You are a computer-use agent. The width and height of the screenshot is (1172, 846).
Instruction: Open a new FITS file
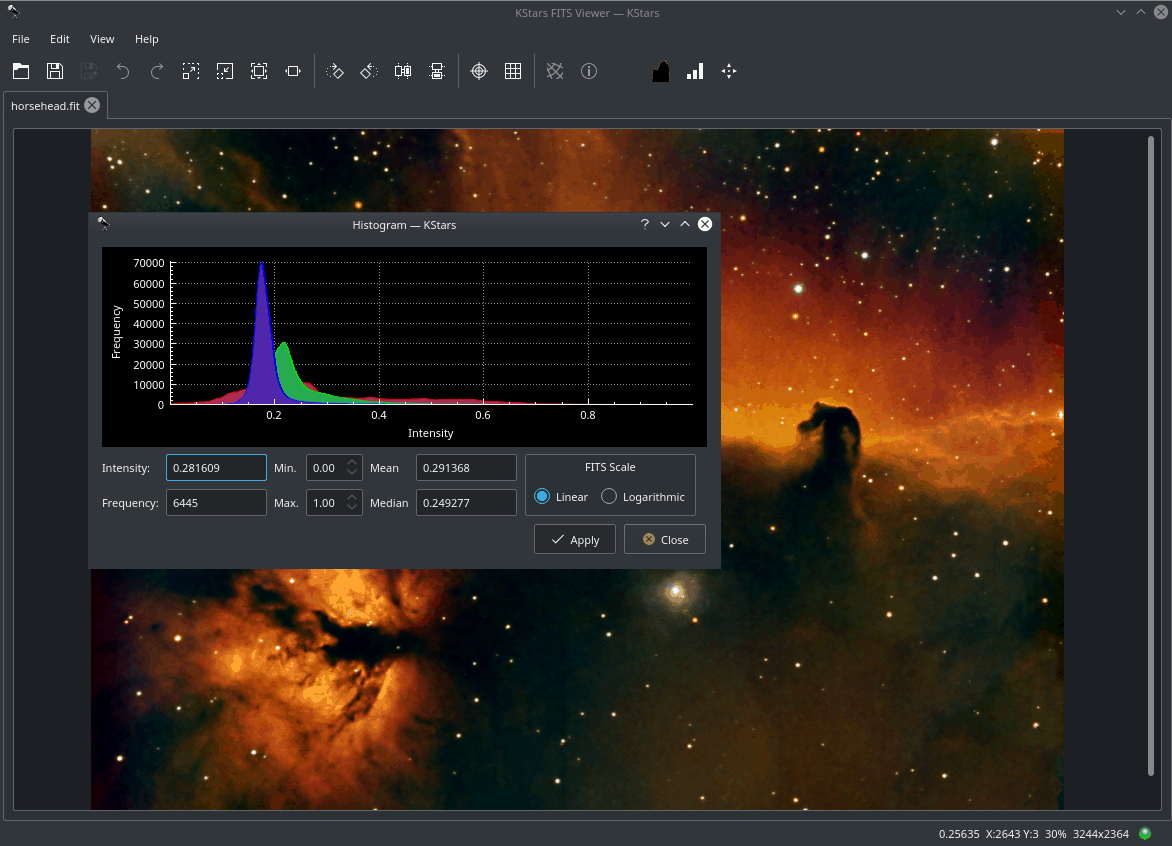pos(21,71)
